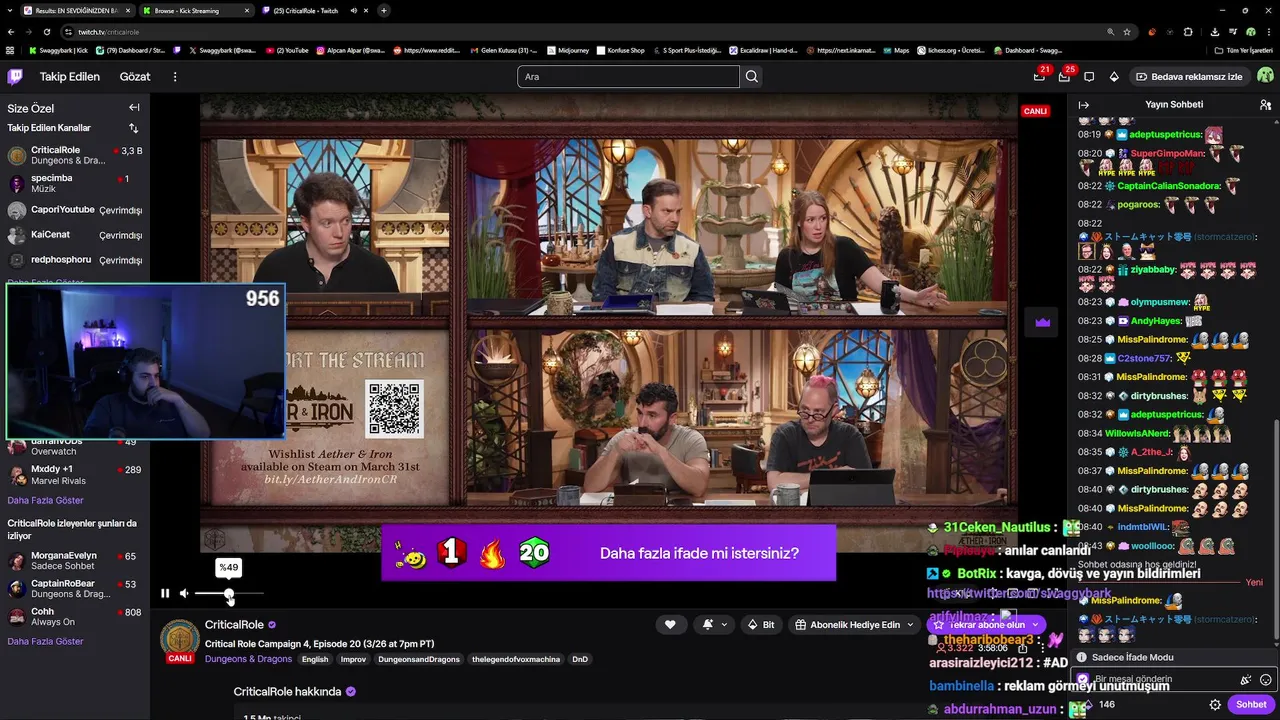Click the Sohbet send button
1280x720 pixels.
coord(1251,704)
